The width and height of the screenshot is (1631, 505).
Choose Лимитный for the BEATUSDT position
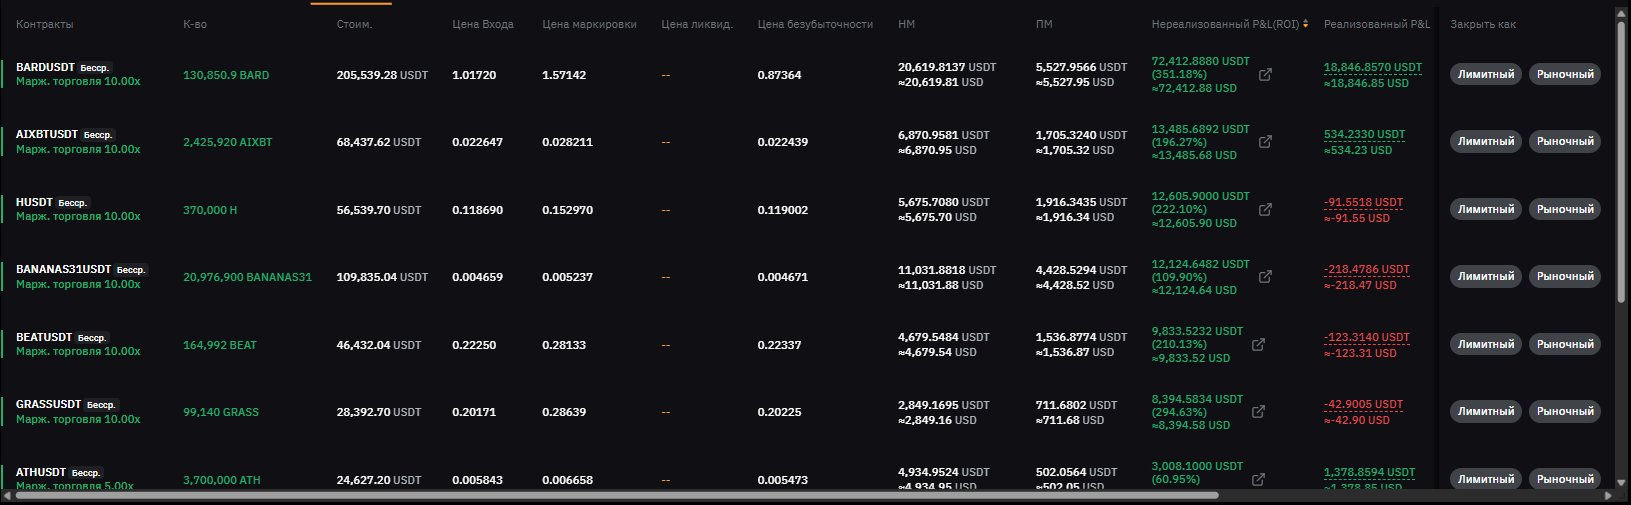coord(1485,344)
